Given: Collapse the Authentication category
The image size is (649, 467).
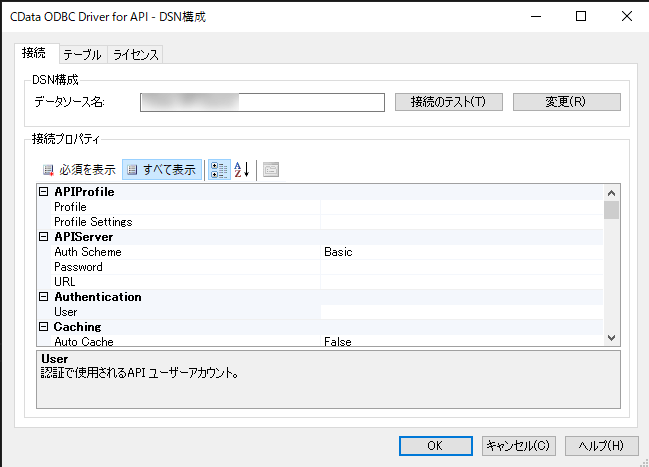Looking at the screenshot, I should 43,297.
